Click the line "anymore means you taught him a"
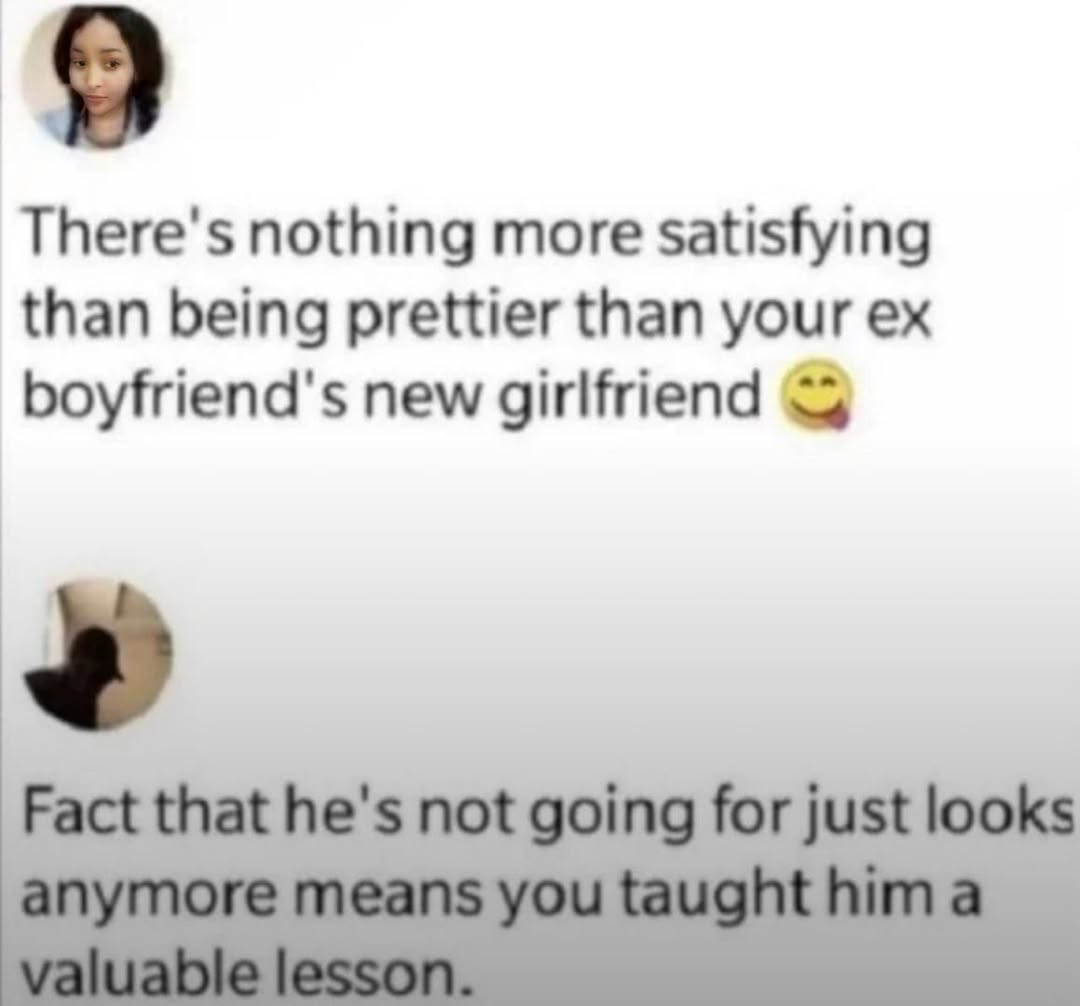1080x1006 pixels. pos(501,894)
